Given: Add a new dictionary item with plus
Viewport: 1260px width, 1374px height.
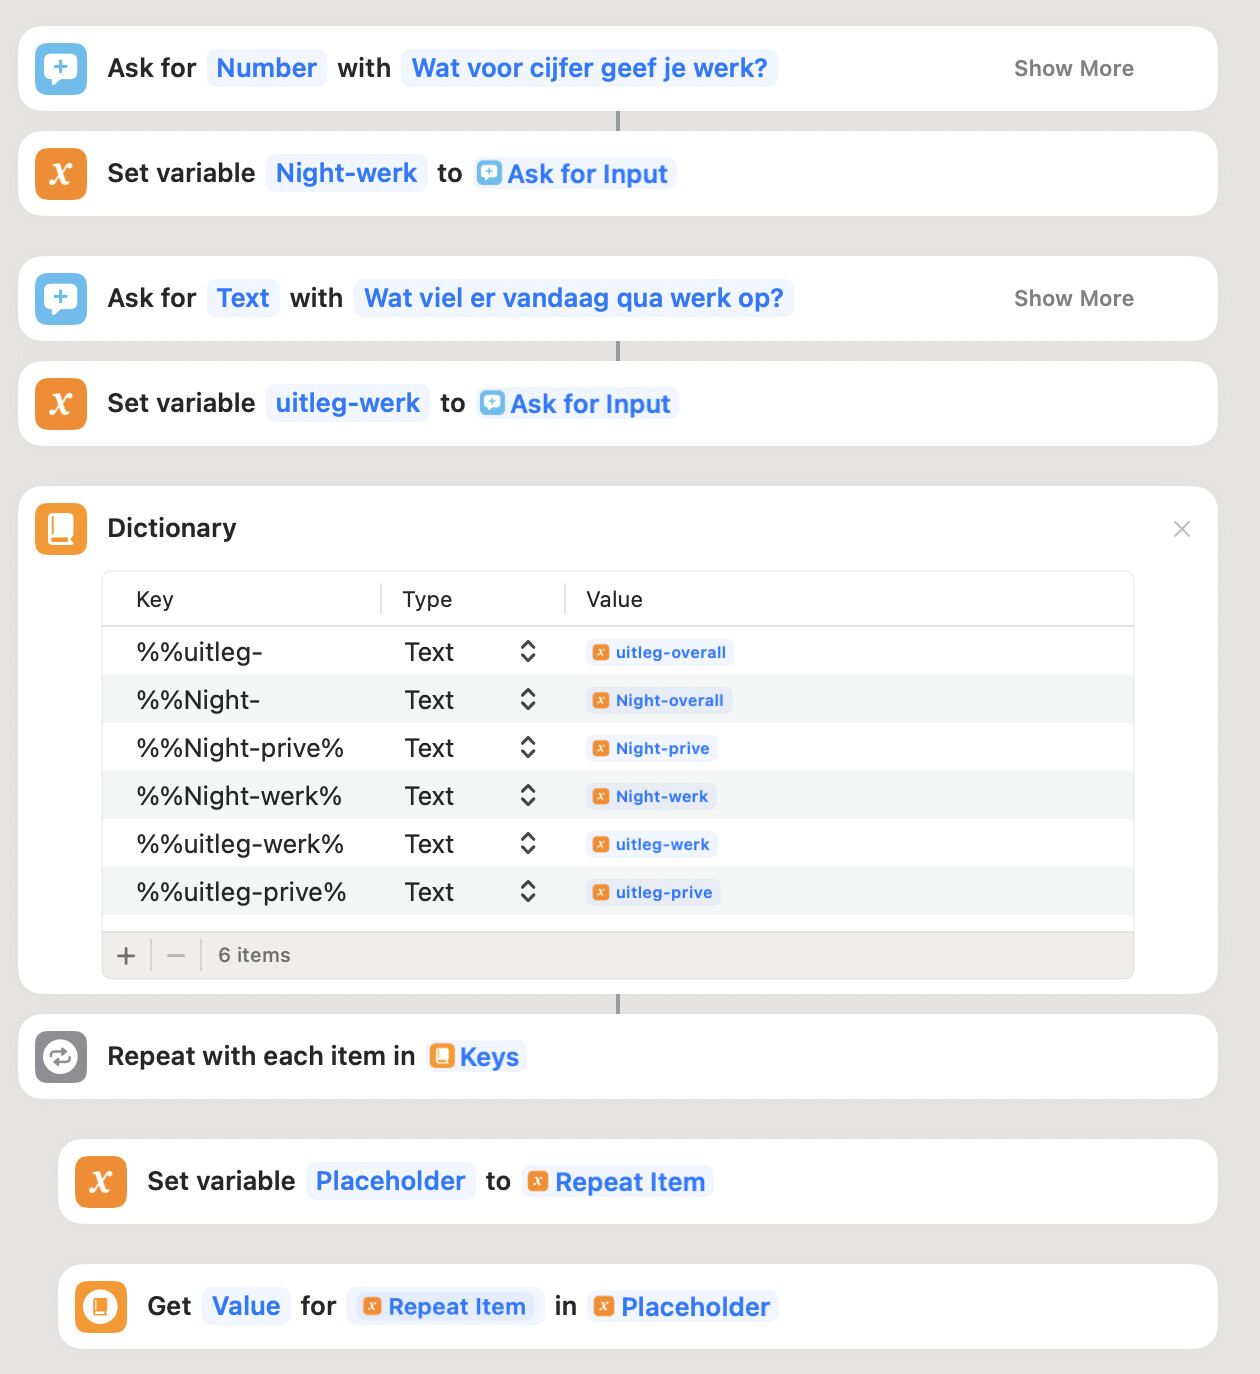Looking at the screenshot, I should (126, 956).
